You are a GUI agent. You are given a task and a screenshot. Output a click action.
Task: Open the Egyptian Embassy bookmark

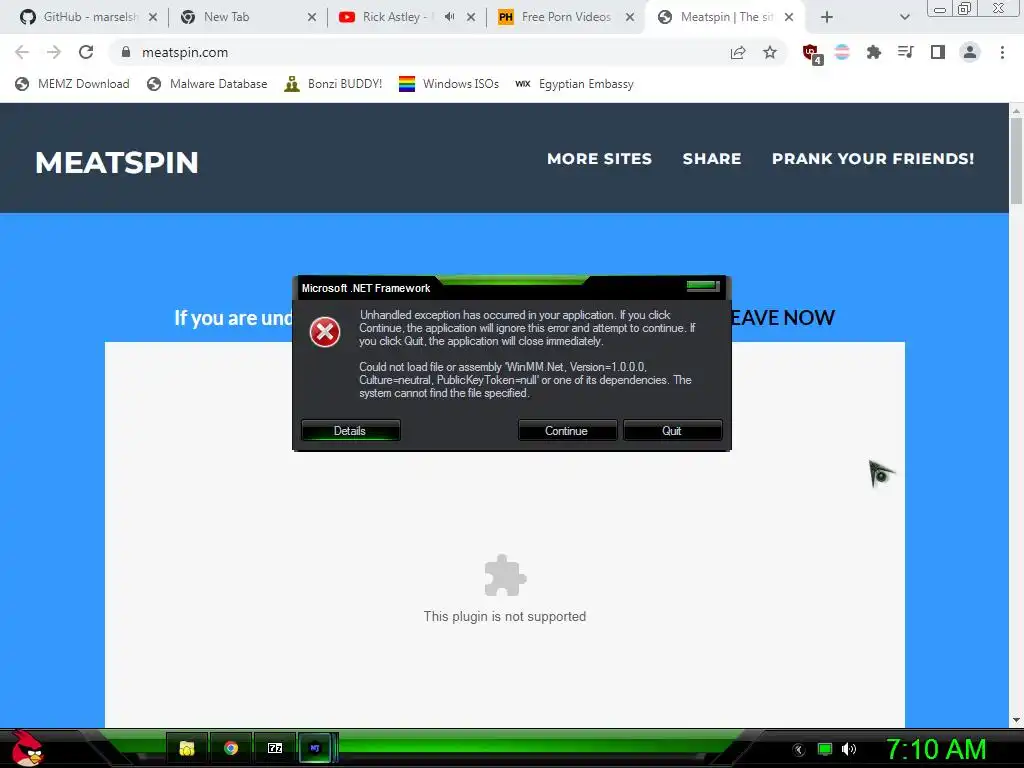tap(574, 84)
